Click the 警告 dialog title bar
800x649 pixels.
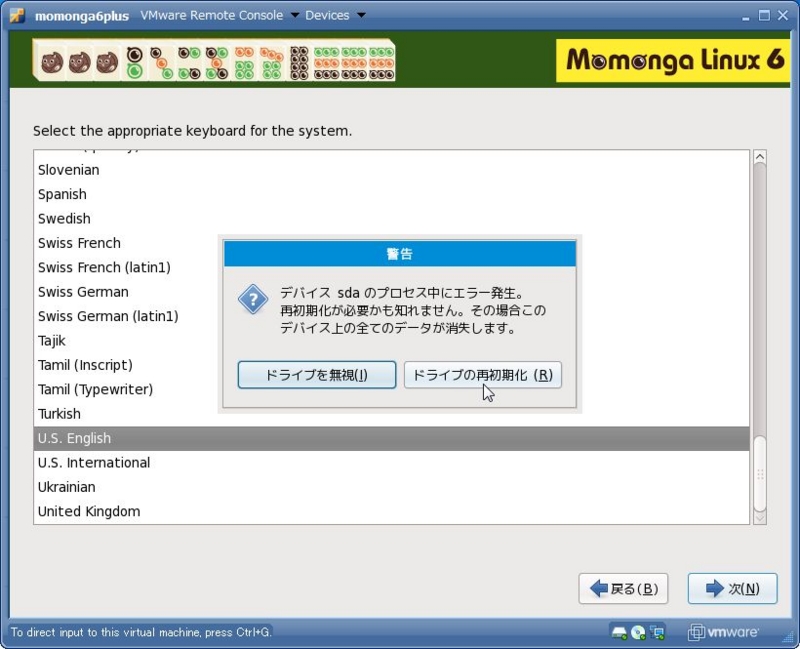click(400, 254)
